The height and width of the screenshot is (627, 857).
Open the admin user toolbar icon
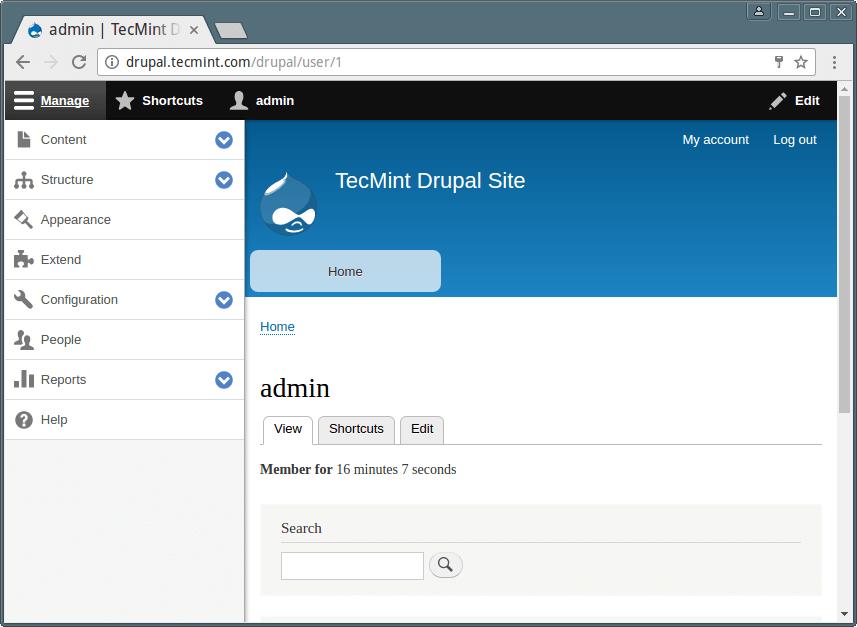237,100
